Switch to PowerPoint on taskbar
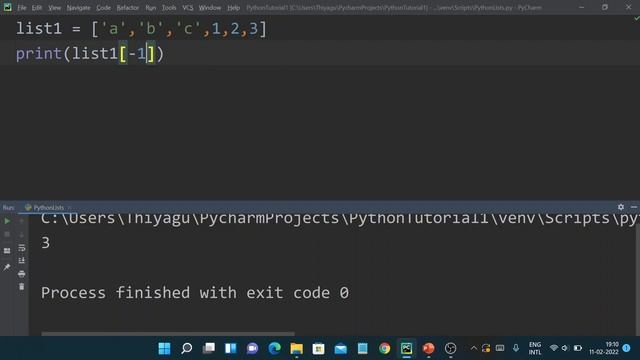Image resolution: width=640 pixels, height=360 pixels. coord(429,348)
